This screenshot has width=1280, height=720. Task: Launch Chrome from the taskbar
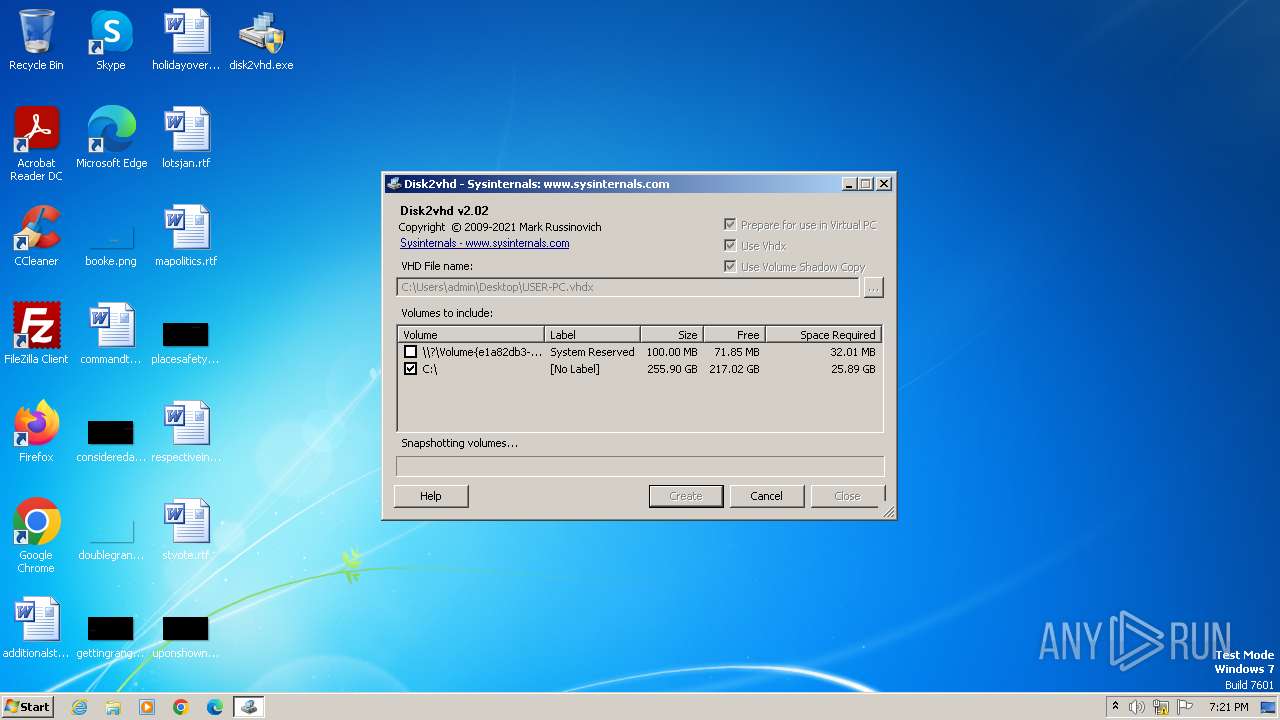pos(181,707)
